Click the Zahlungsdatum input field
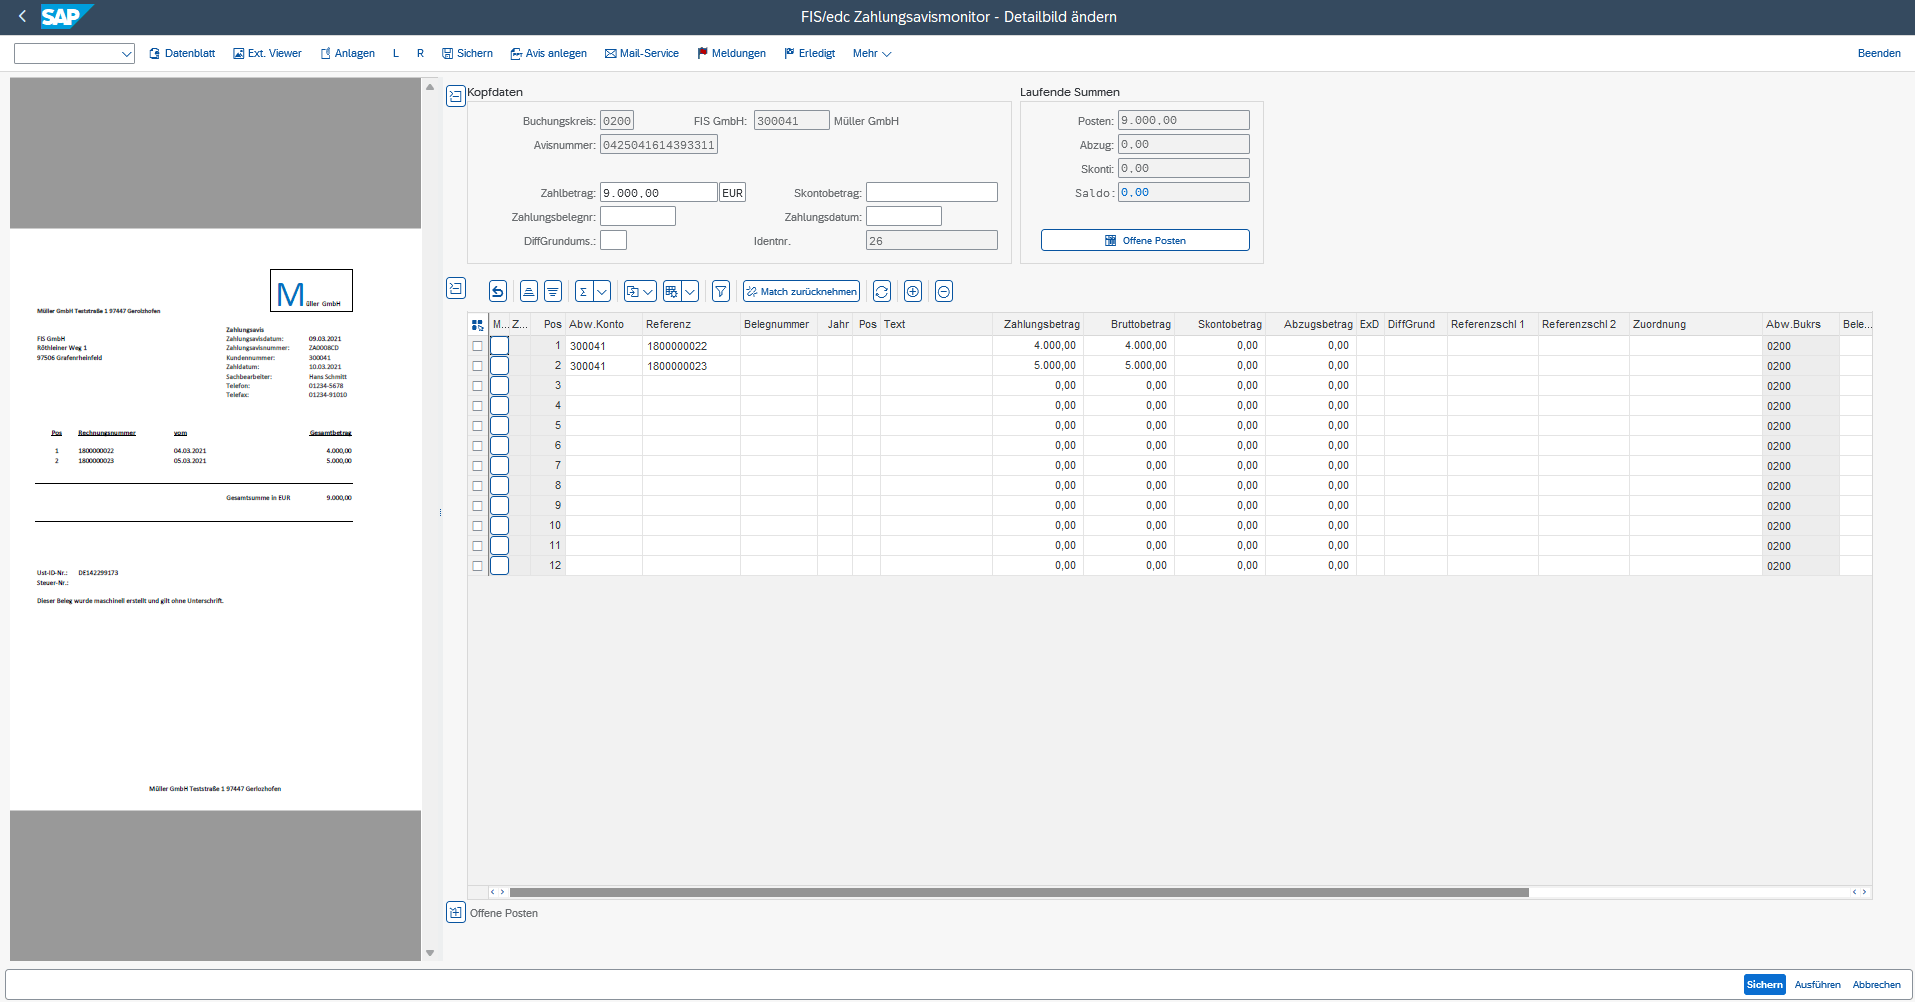This screenshot has width=1915, height=1002. 904,216
